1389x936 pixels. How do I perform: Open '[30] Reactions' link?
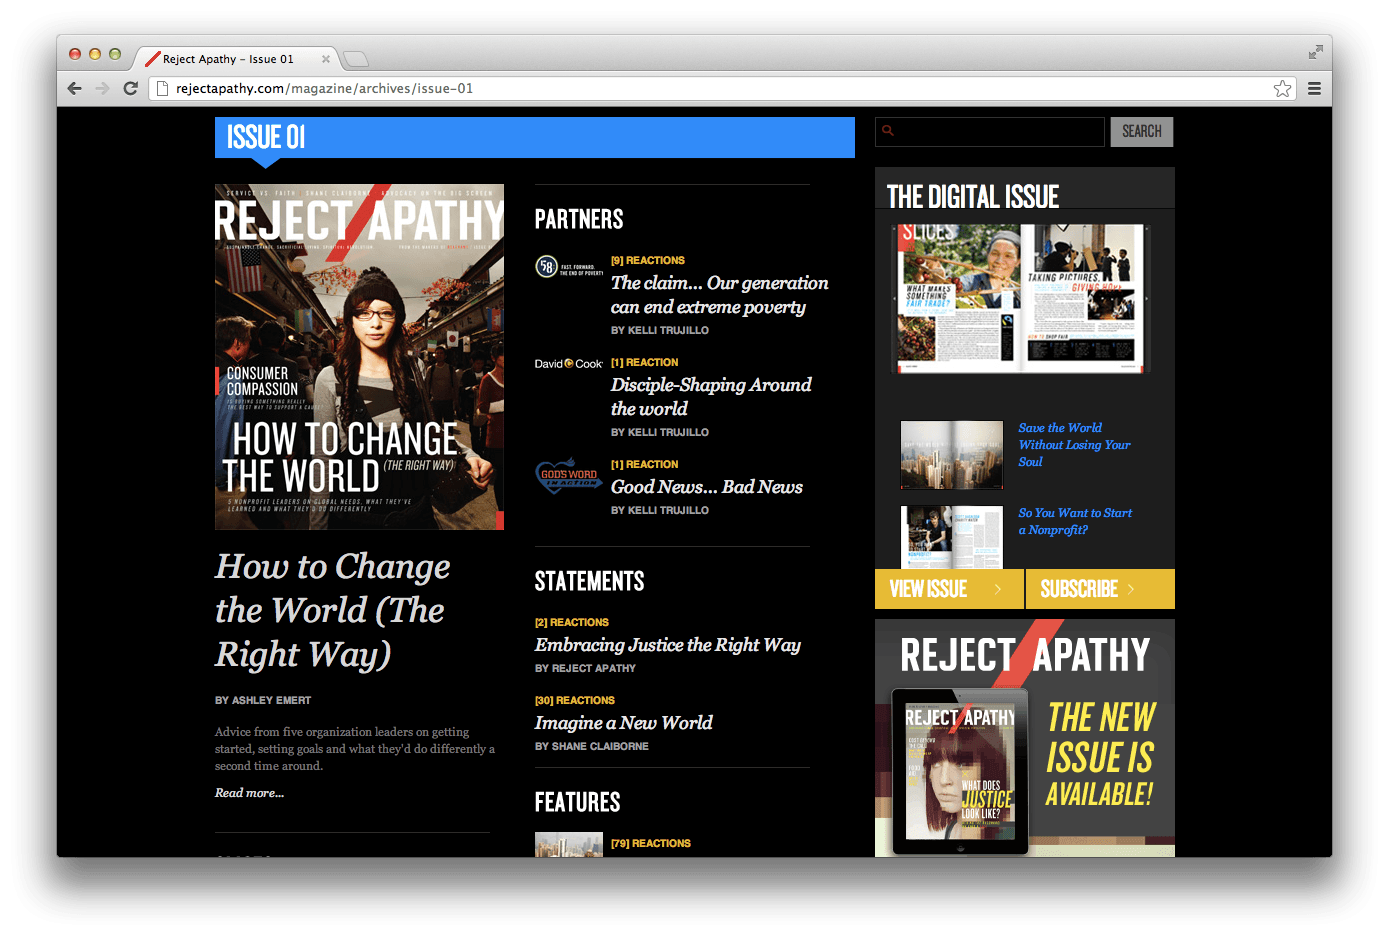[575, 700]
